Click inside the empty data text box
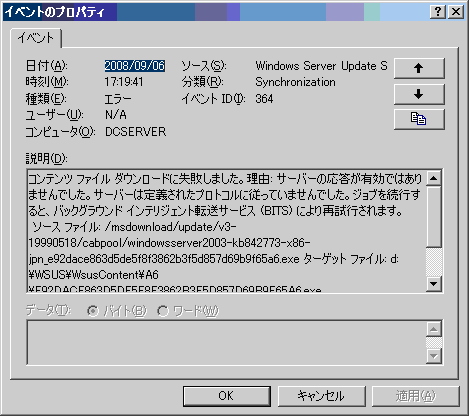The image size is (469, 416). tap(227, 342)
